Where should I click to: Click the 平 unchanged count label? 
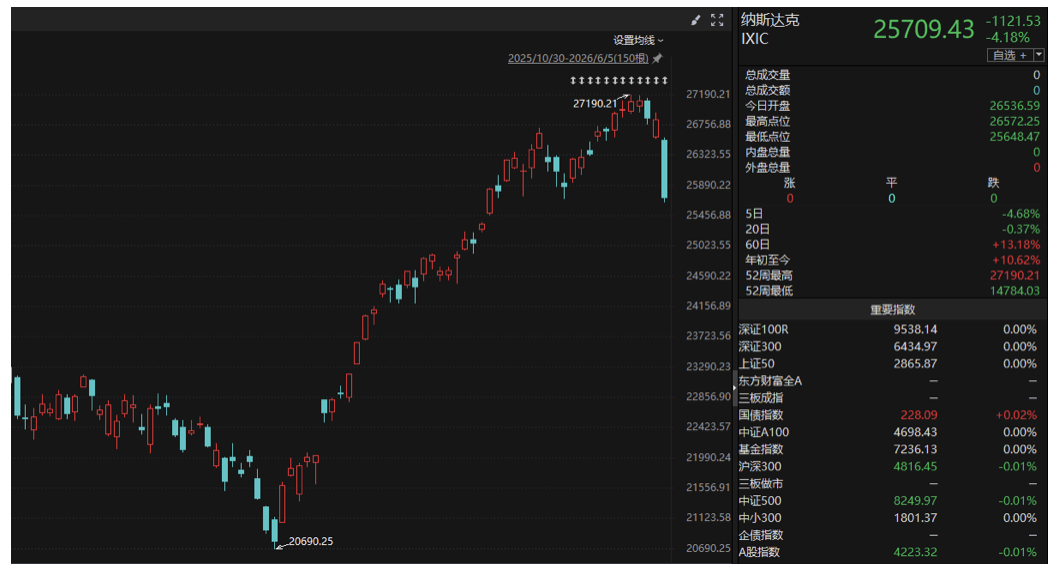tap(891, 183)
